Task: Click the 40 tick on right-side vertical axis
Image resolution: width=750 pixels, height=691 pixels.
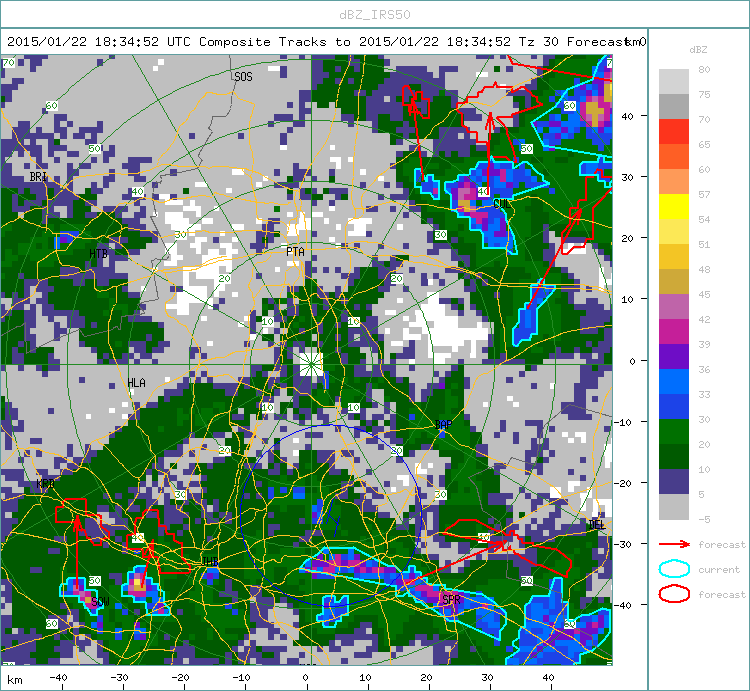Action: (x=627, y=116)
